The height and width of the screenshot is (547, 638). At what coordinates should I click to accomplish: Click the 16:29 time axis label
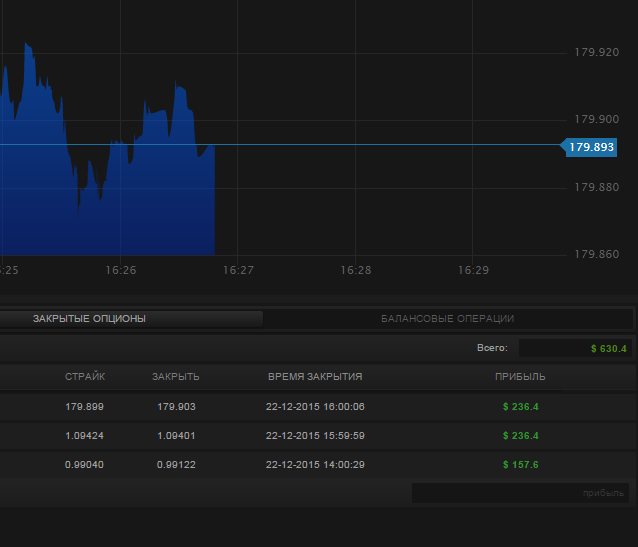[473, 270]
